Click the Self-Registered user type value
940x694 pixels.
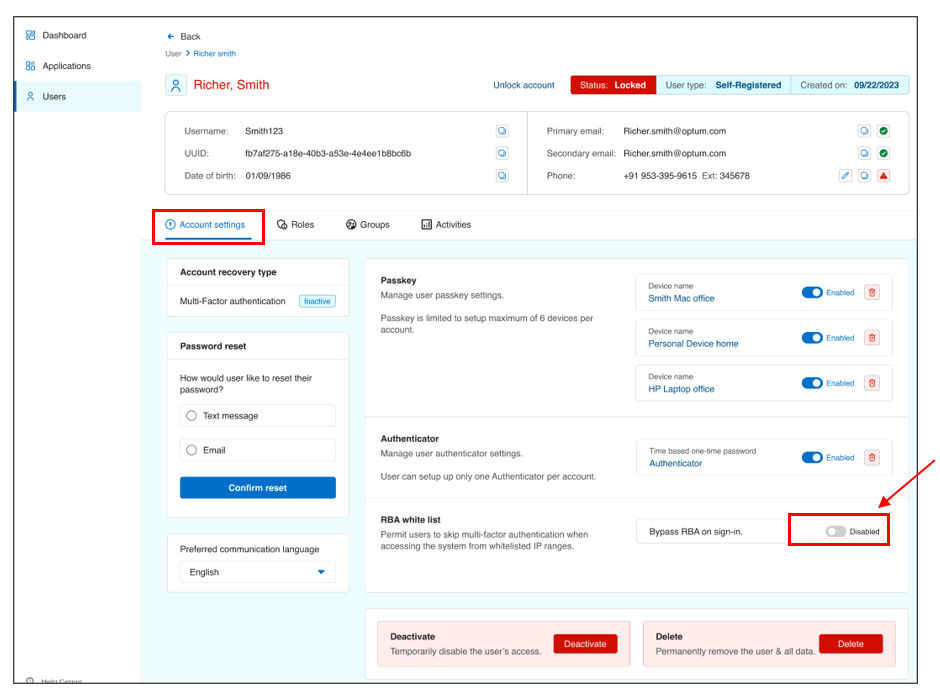(748, 85)
